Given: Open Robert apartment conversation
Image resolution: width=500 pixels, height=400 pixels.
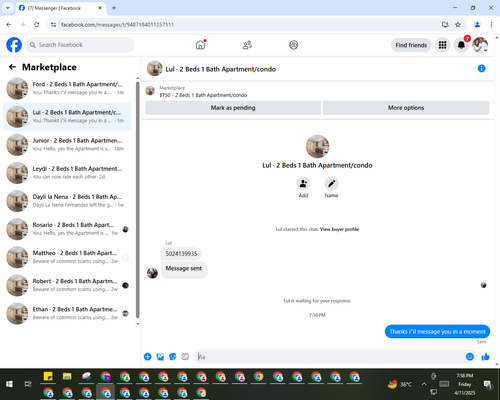Looking at the screenshot, I should [x=68, y=285].
